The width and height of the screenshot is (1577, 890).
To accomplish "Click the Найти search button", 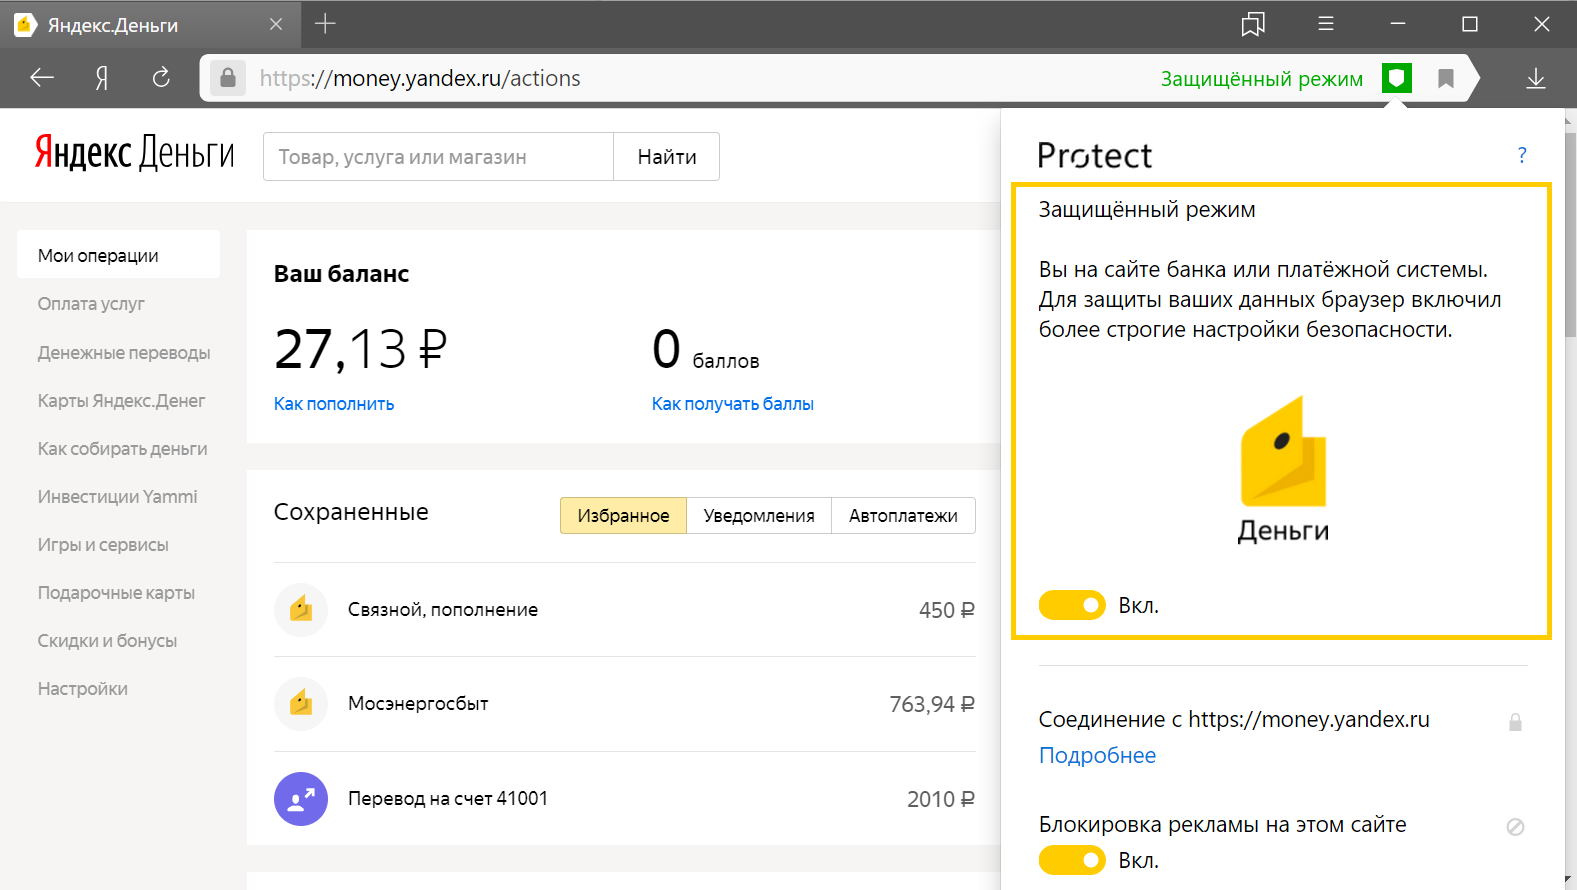I will pos(667,157).
